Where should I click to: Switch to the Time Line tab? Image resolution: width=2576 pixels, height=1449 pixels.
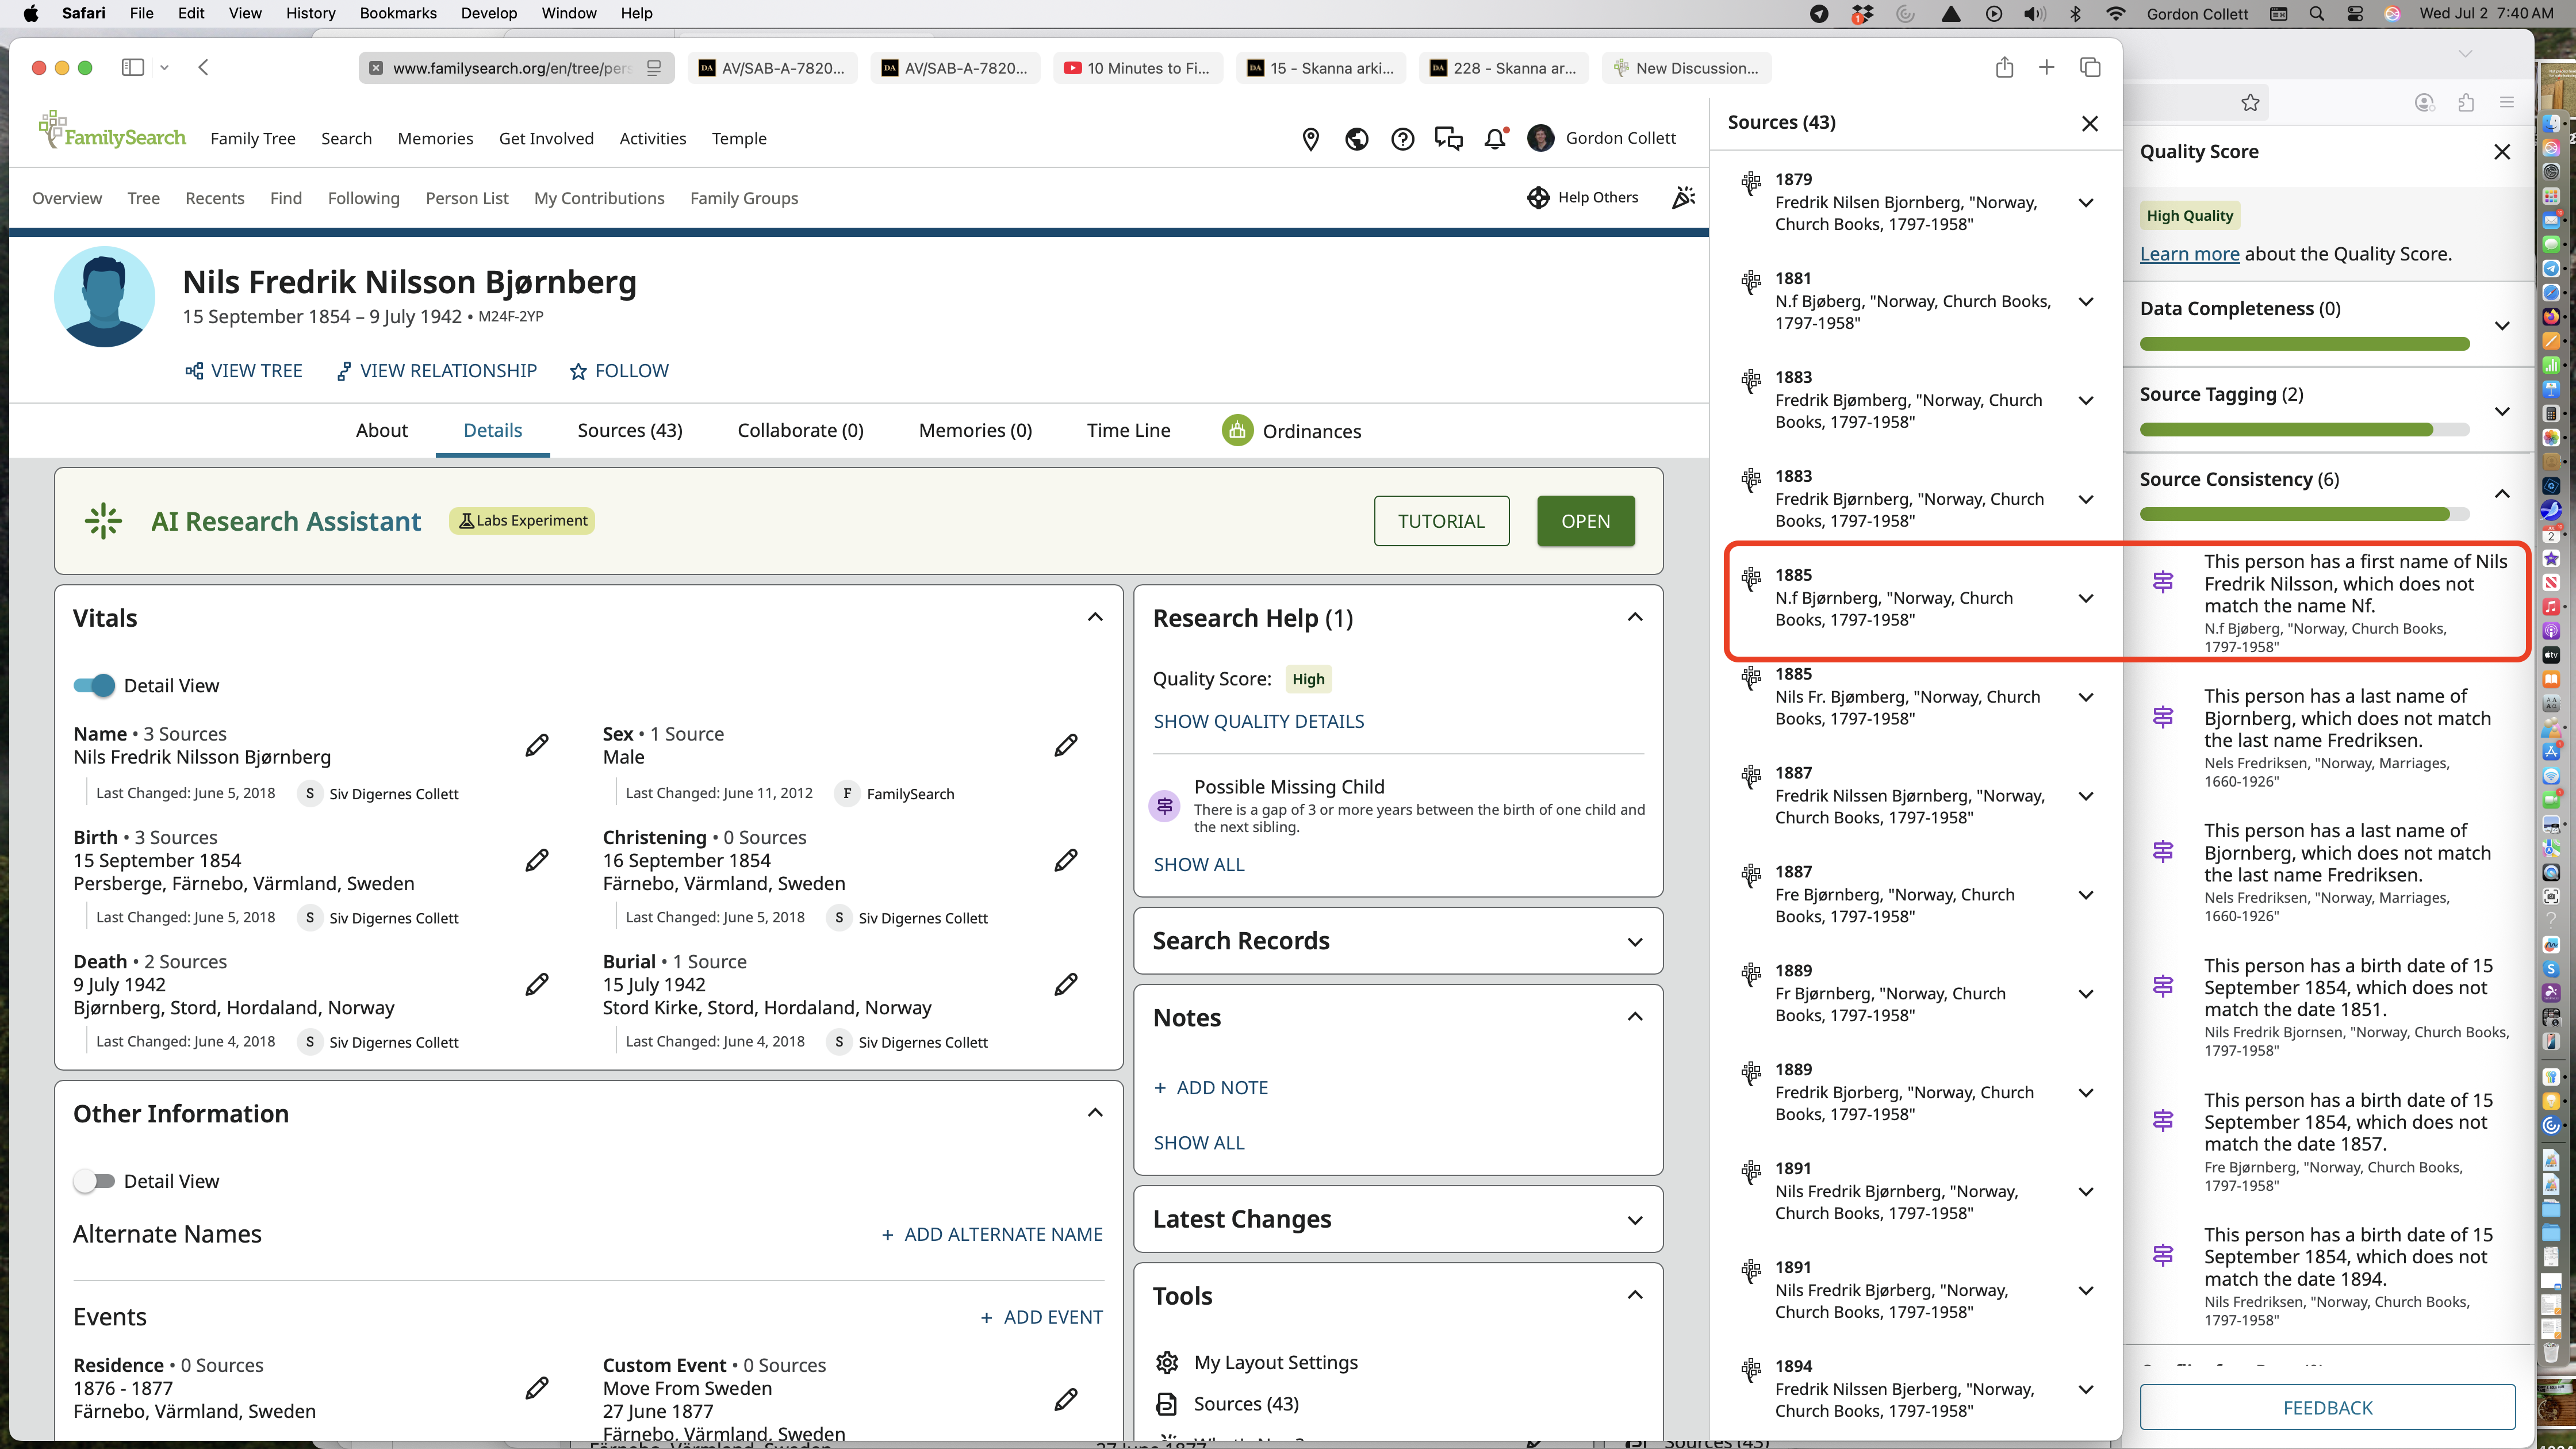[x=1128, y=431]
